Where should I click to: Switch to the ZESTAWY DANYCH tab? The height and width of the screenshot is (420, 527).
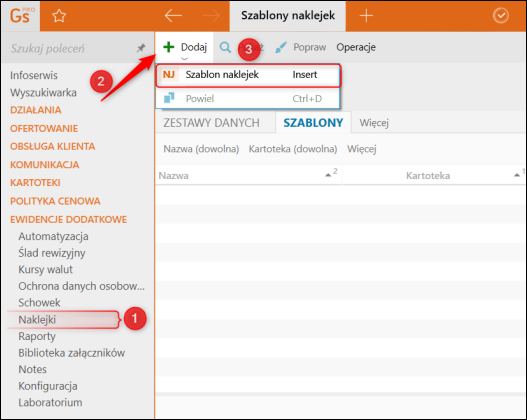(211, 123)
